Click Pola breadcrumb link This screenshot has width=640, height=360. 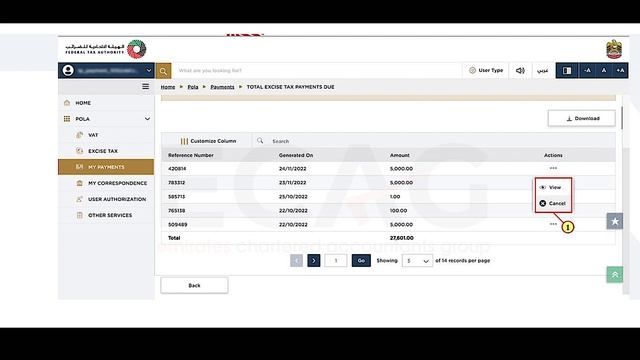coord(193,87)
